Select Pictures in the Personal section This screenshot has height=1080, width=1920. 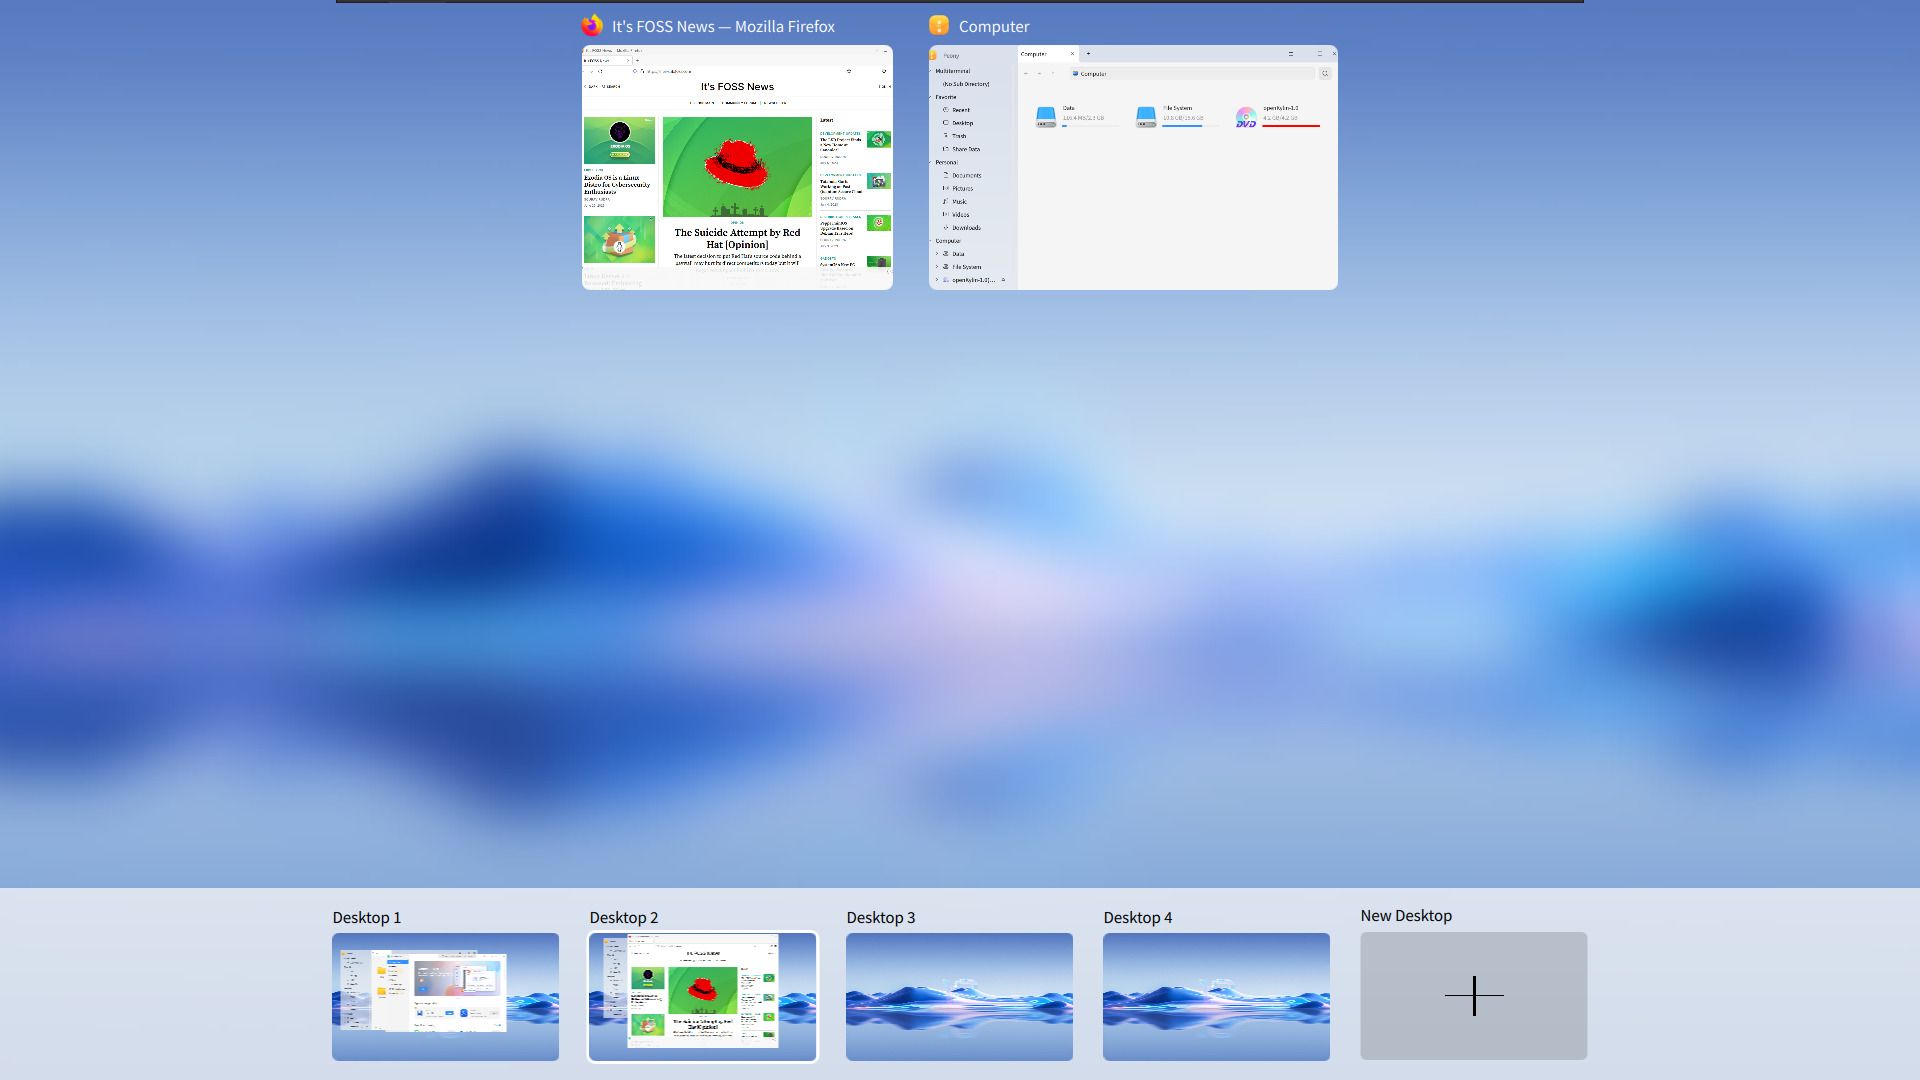(962, 188)
